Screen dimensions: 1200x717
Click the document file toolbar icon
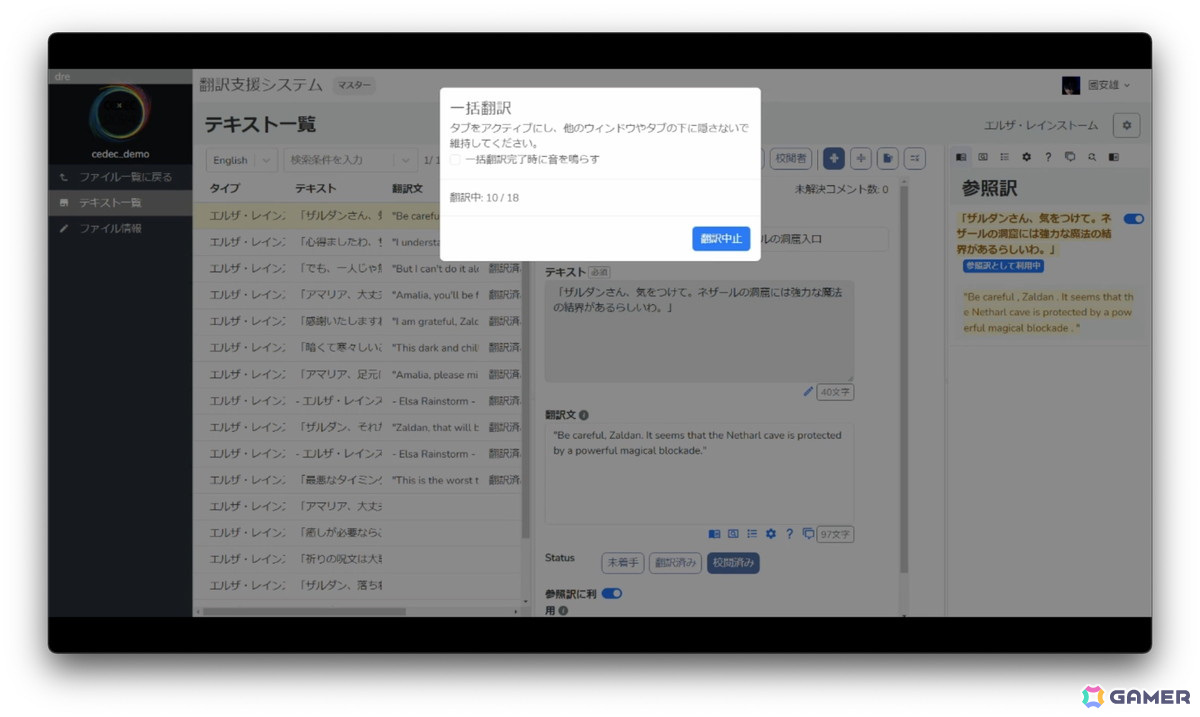click(x=888, y=158)
